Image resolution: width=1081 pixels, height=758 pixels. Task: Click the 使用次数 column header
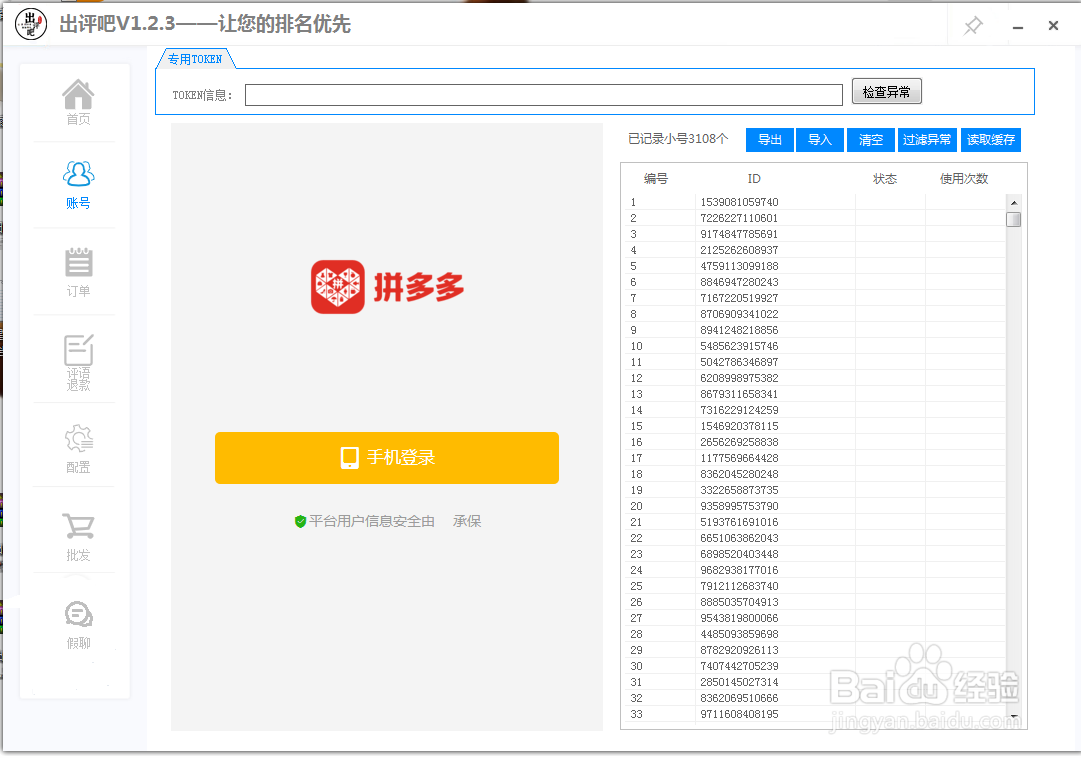(x=964, y=179)
